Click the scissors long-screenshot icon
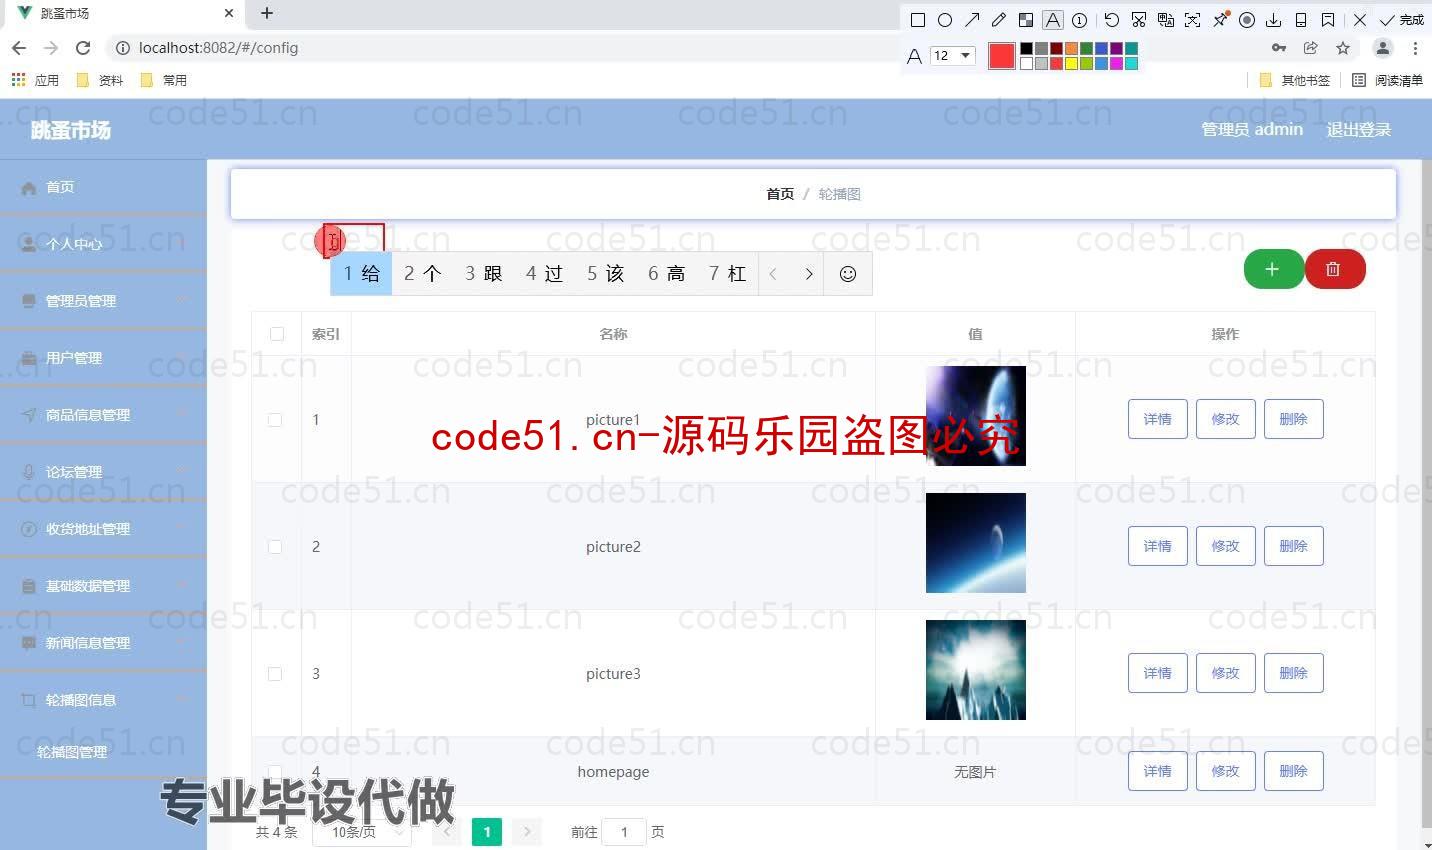The image size is (1432, 850). click(1139, 20)
